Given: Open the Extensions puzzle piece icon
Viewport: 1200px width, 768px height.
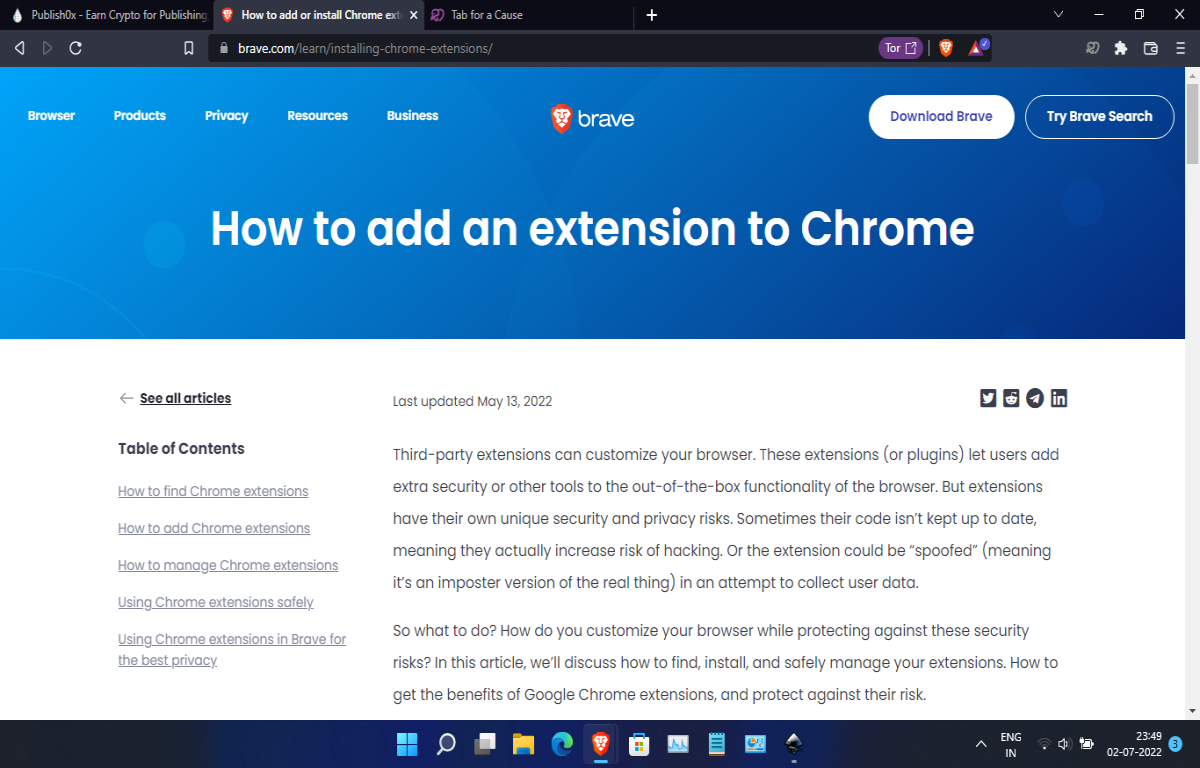Looking at the screenshot, I should pyautogui.click(x=1121, y=48).
